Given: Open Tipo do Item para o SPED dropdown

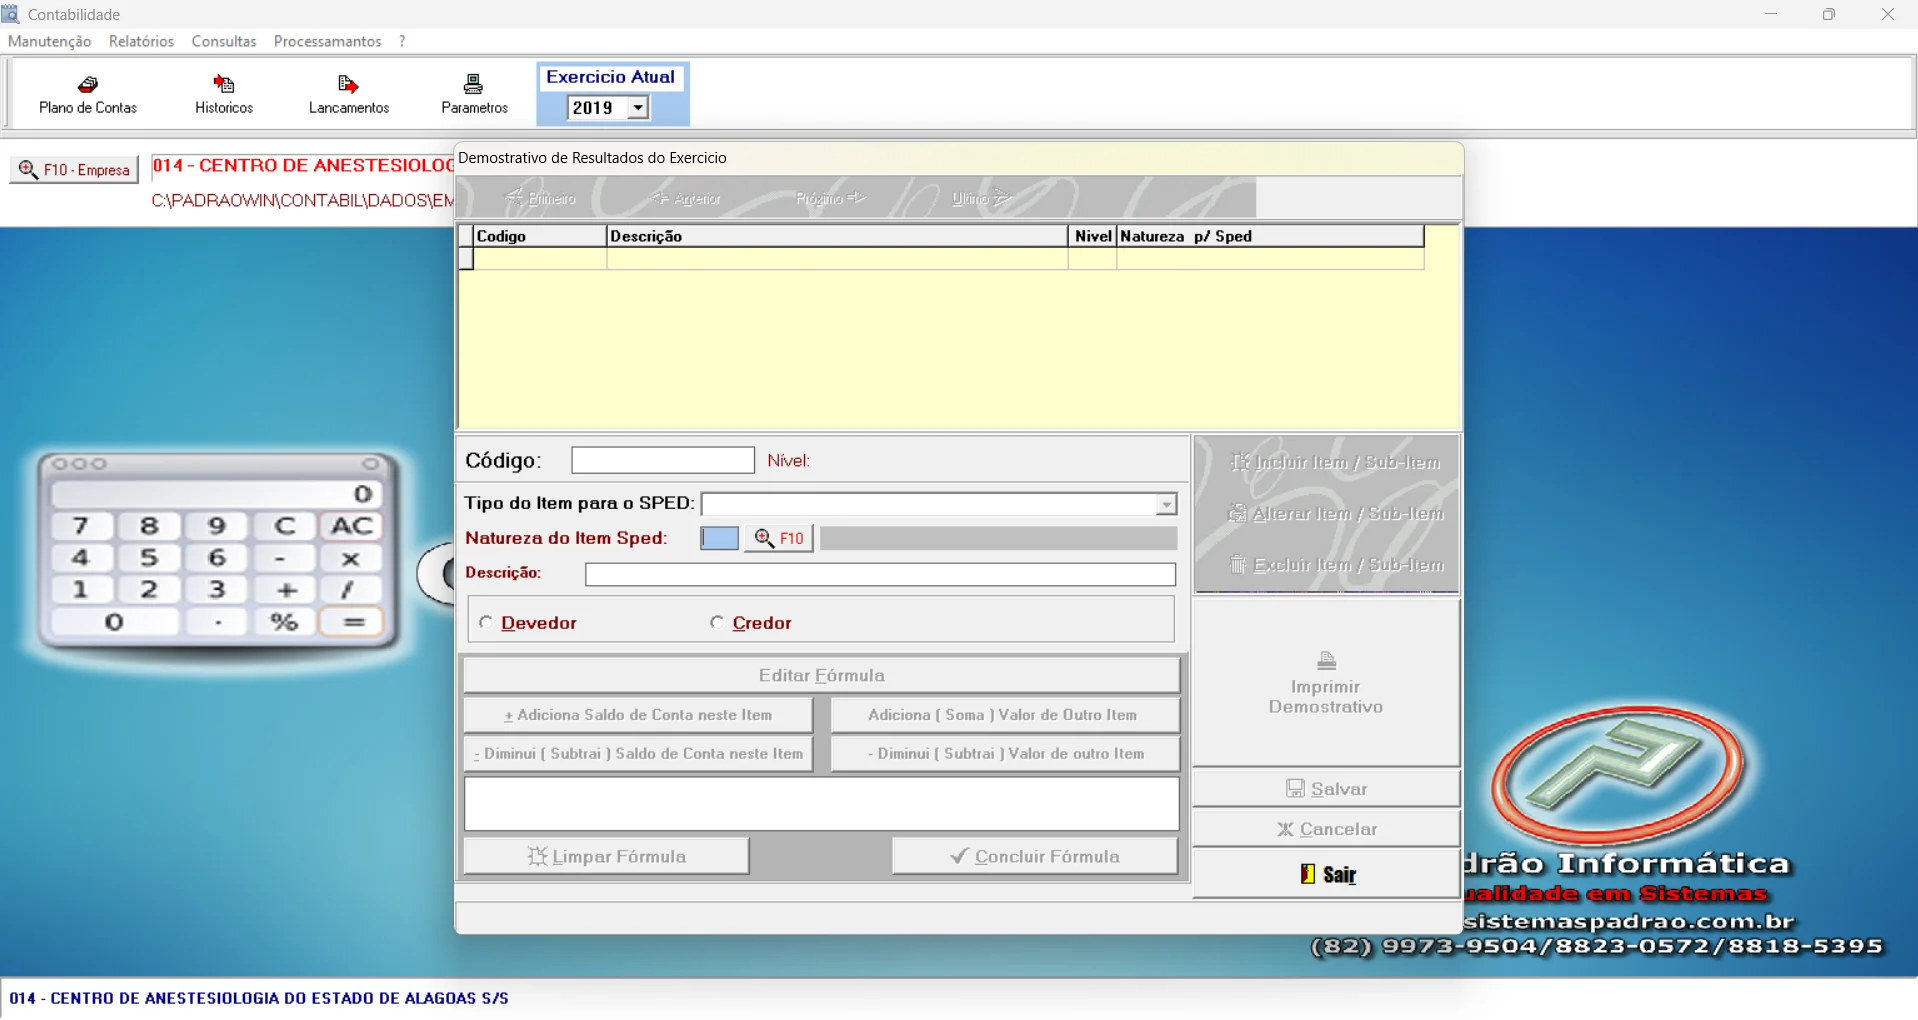Looking at the screenshot, I should pyautogui.click(x=1166, y=505).
